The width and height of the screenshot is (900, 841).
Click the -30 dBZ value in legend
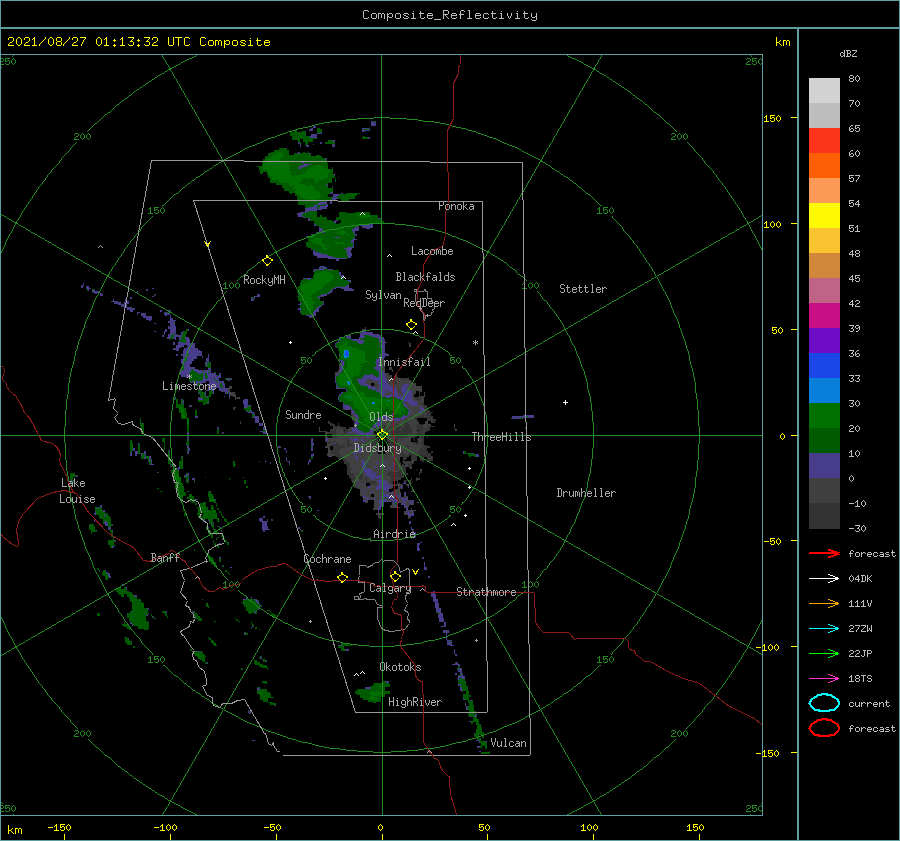click(x=857, y=528)
